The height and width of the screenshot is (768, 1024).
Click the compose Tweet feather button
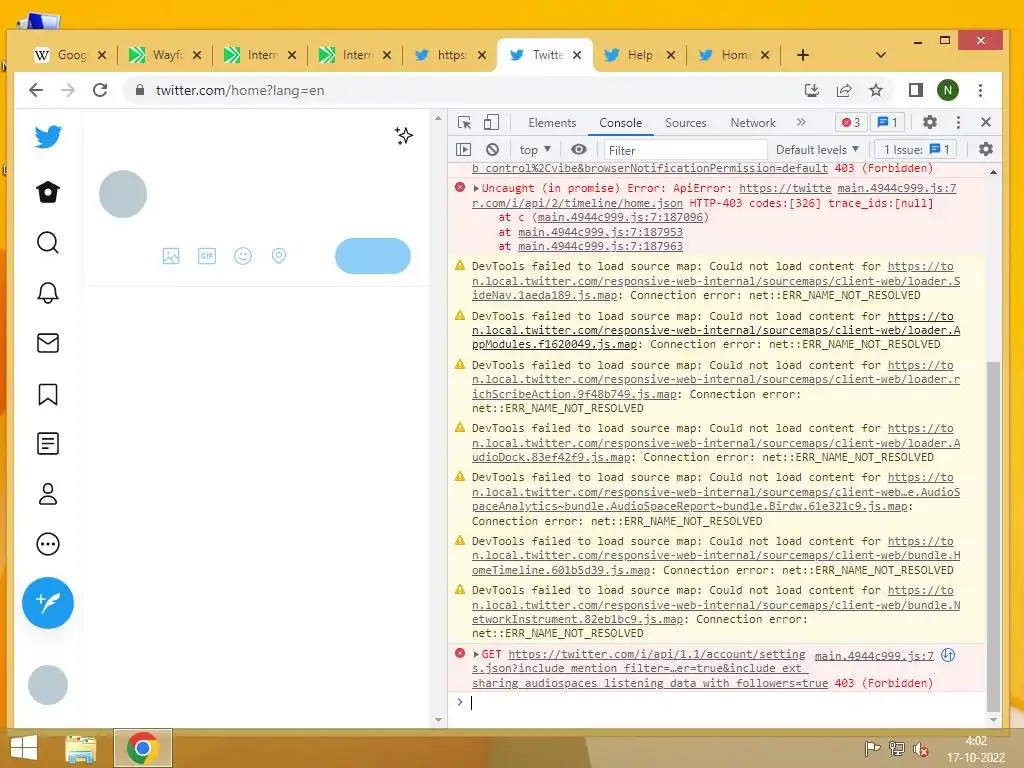click(x=48, y=603)
